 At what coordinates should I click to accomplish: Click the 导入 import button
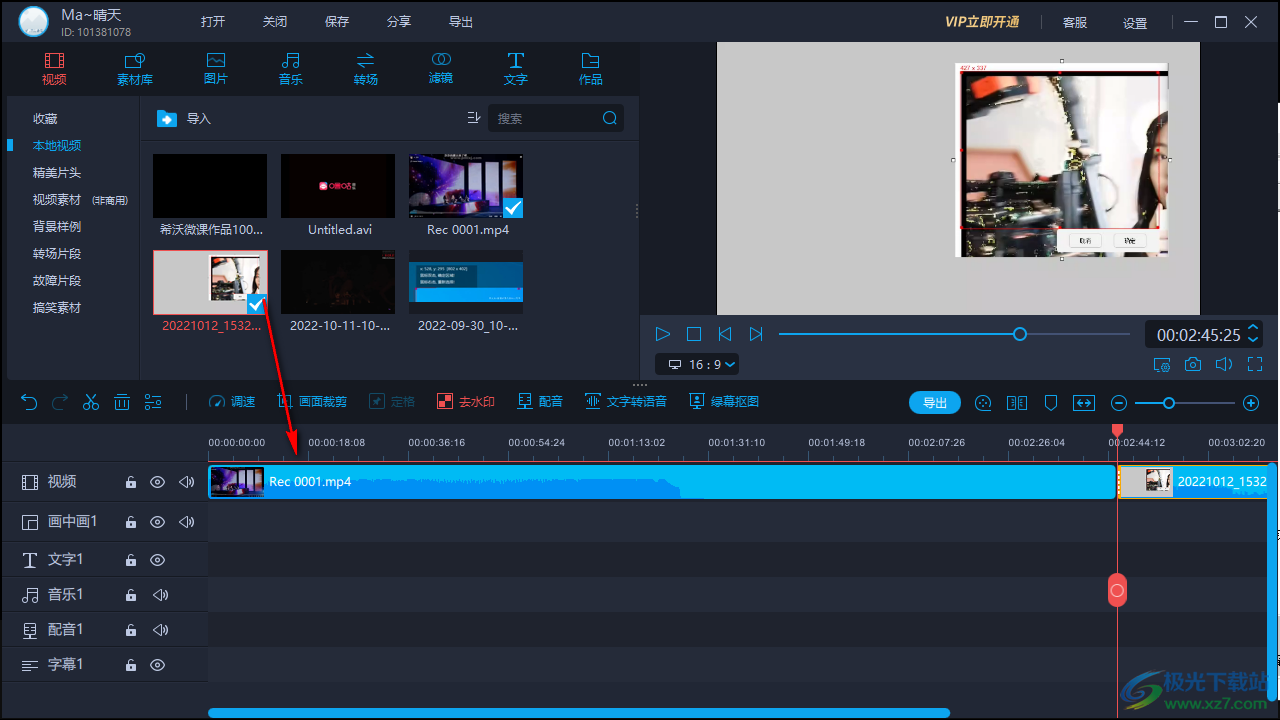tap(185, 119)
